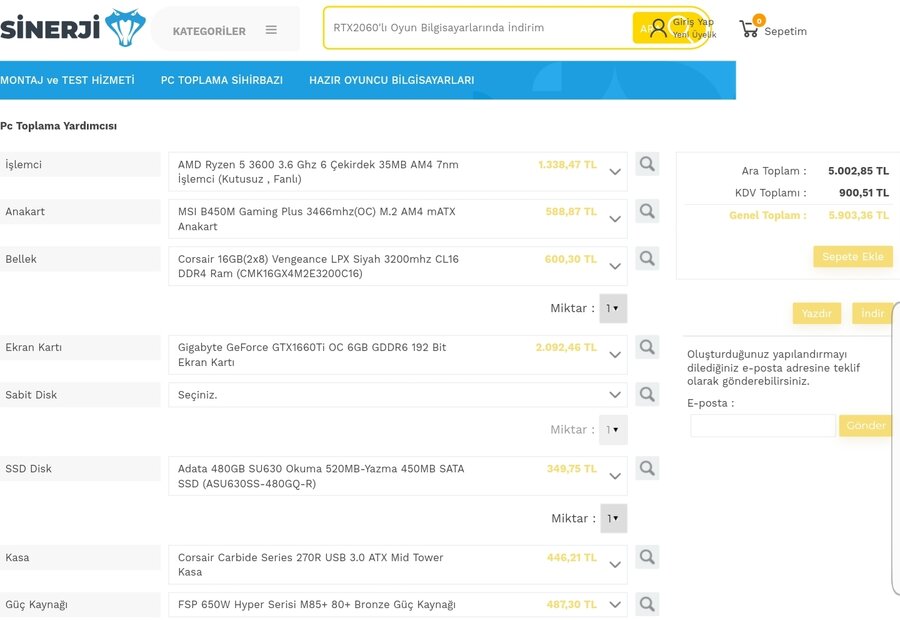Viewport: 900px width, 620px height.
Task: Expand the Corsair Vengeance LPX memory dropdown
Action: [615, 266]
